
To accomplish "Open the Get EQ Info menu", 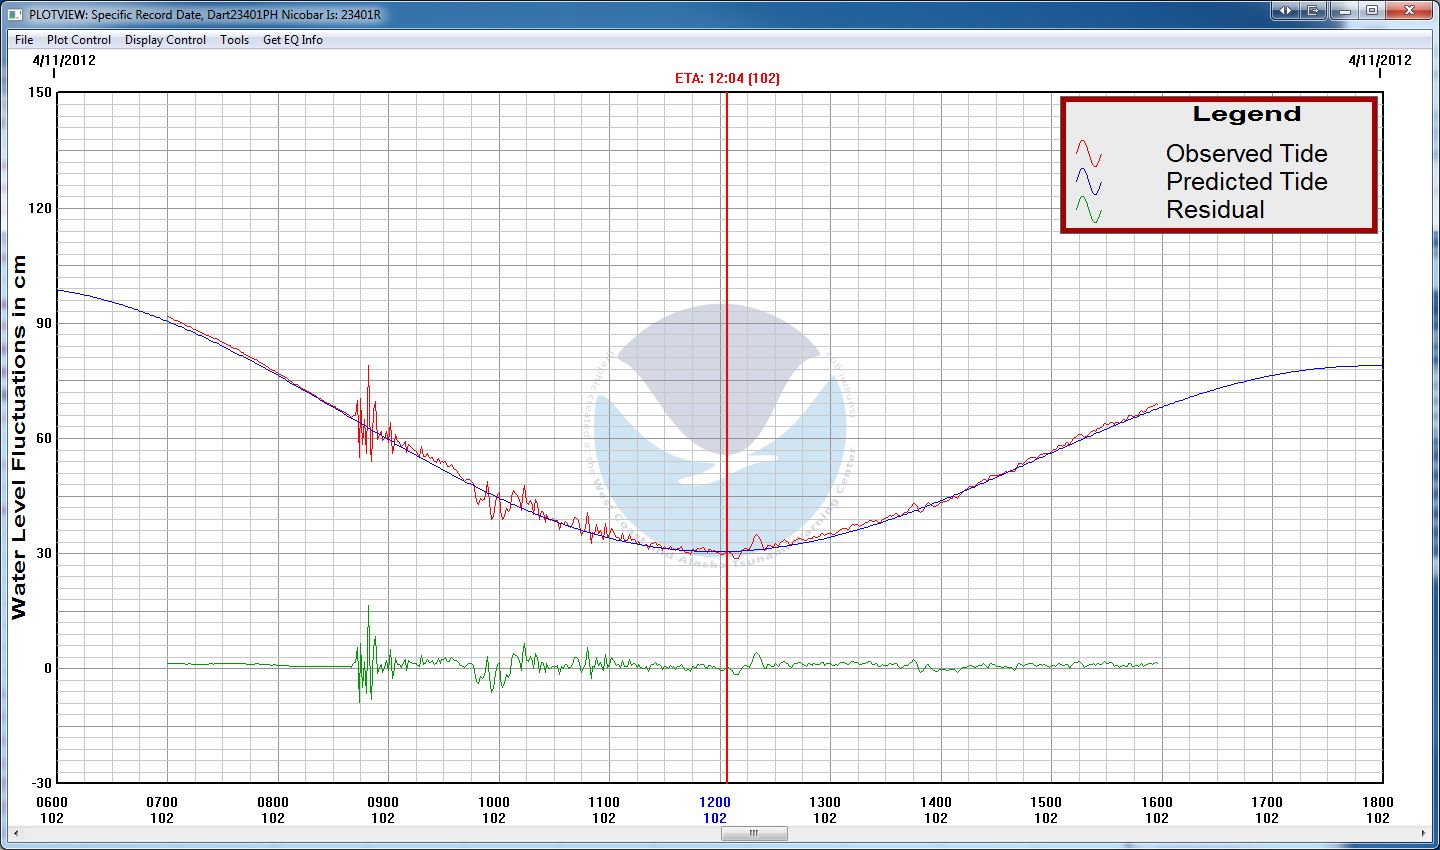I will (x=292, y=40).
